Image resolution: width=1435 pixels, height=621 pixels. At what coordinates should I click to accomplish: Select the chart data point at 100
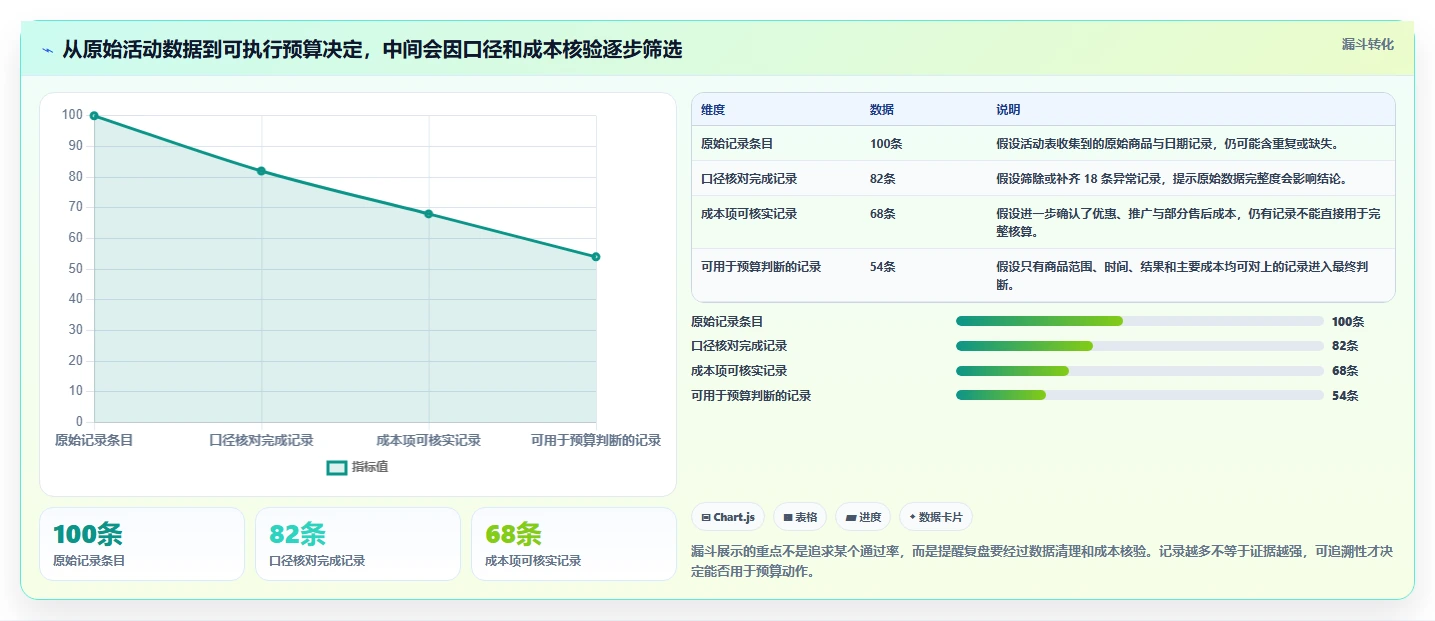point(94,116)
